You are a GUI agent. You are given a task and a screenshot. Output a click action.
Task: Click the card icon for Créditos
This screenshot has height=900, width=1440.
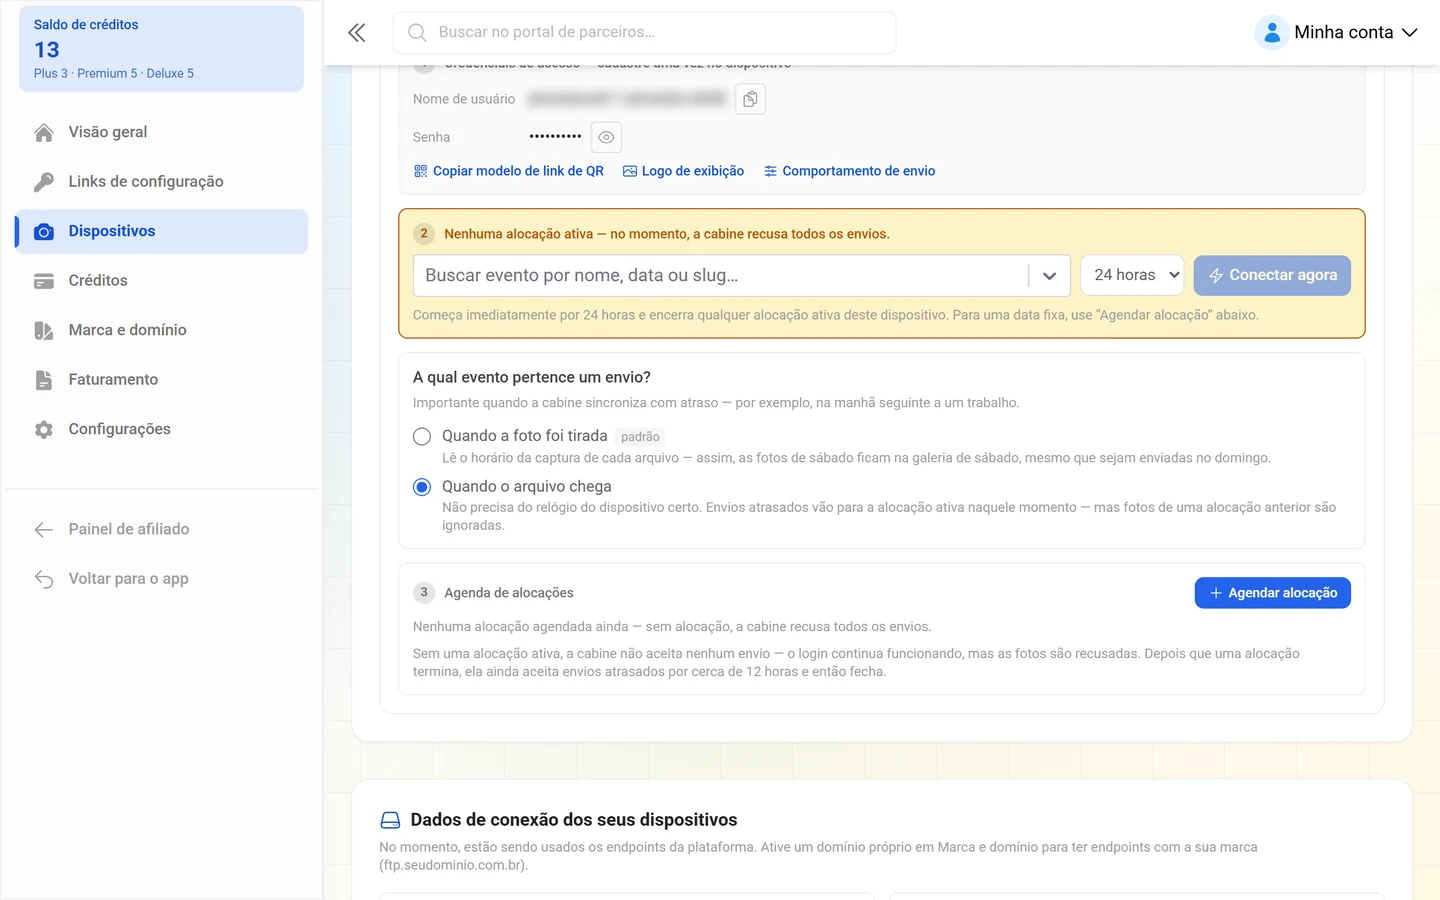44,281
